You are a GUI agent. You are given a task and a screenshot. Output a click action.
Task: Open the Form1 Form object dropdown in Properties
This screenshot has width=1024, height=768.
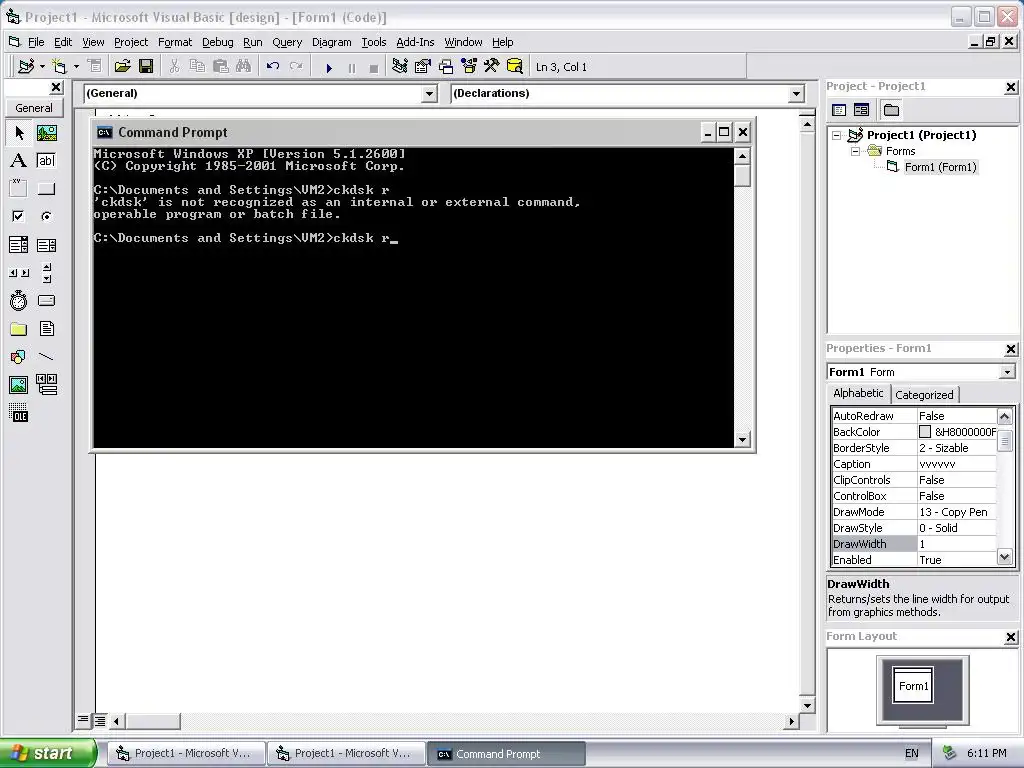point(1007,372)
